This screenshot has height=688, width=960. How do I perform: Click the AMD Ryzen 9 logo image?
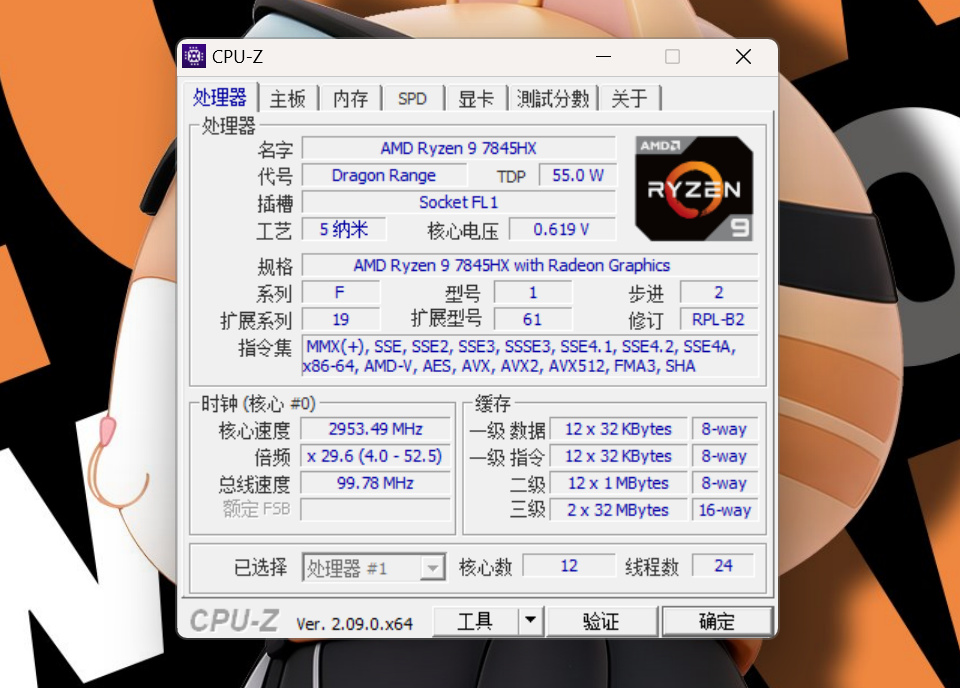point(694,188)
